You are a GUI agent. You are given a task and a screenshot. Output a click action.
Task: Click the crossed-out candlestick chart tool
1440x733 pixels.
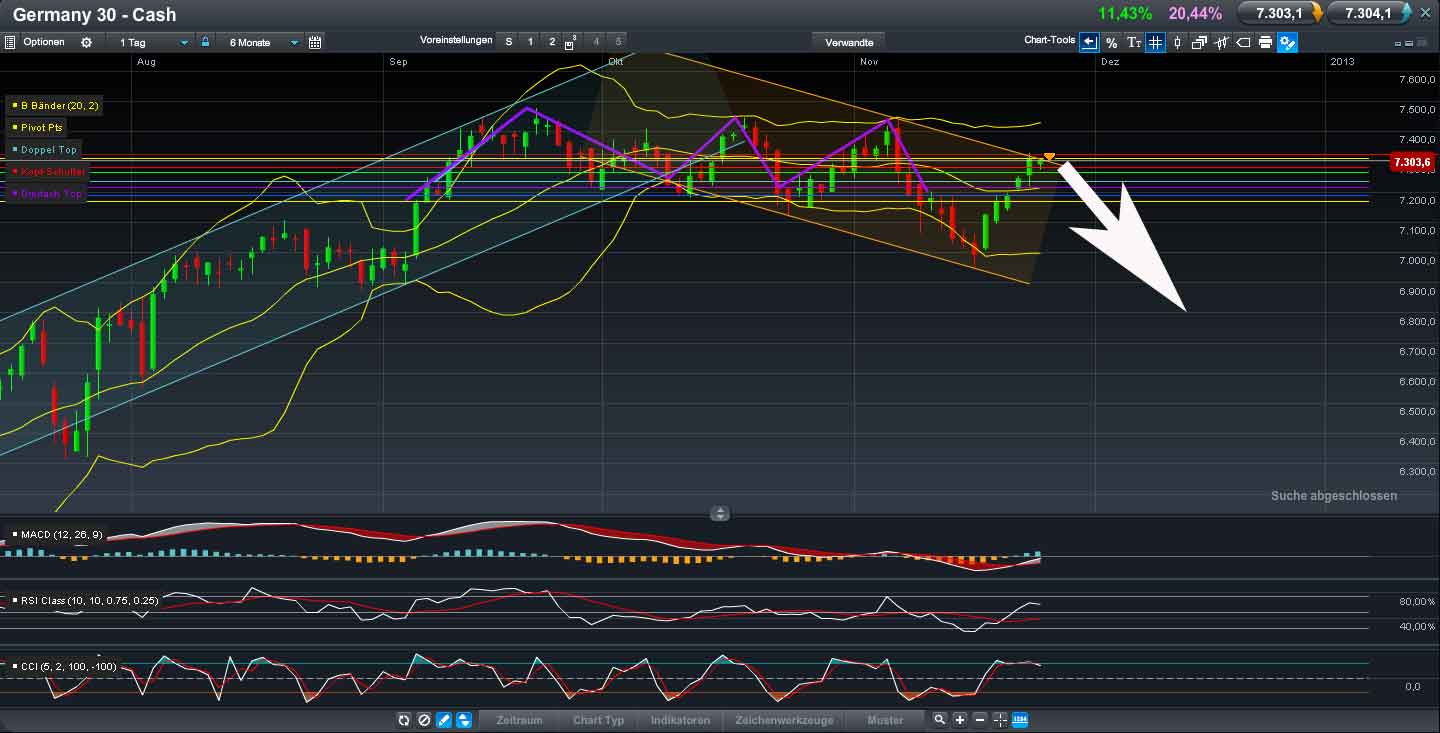[x=1222, y=42]
